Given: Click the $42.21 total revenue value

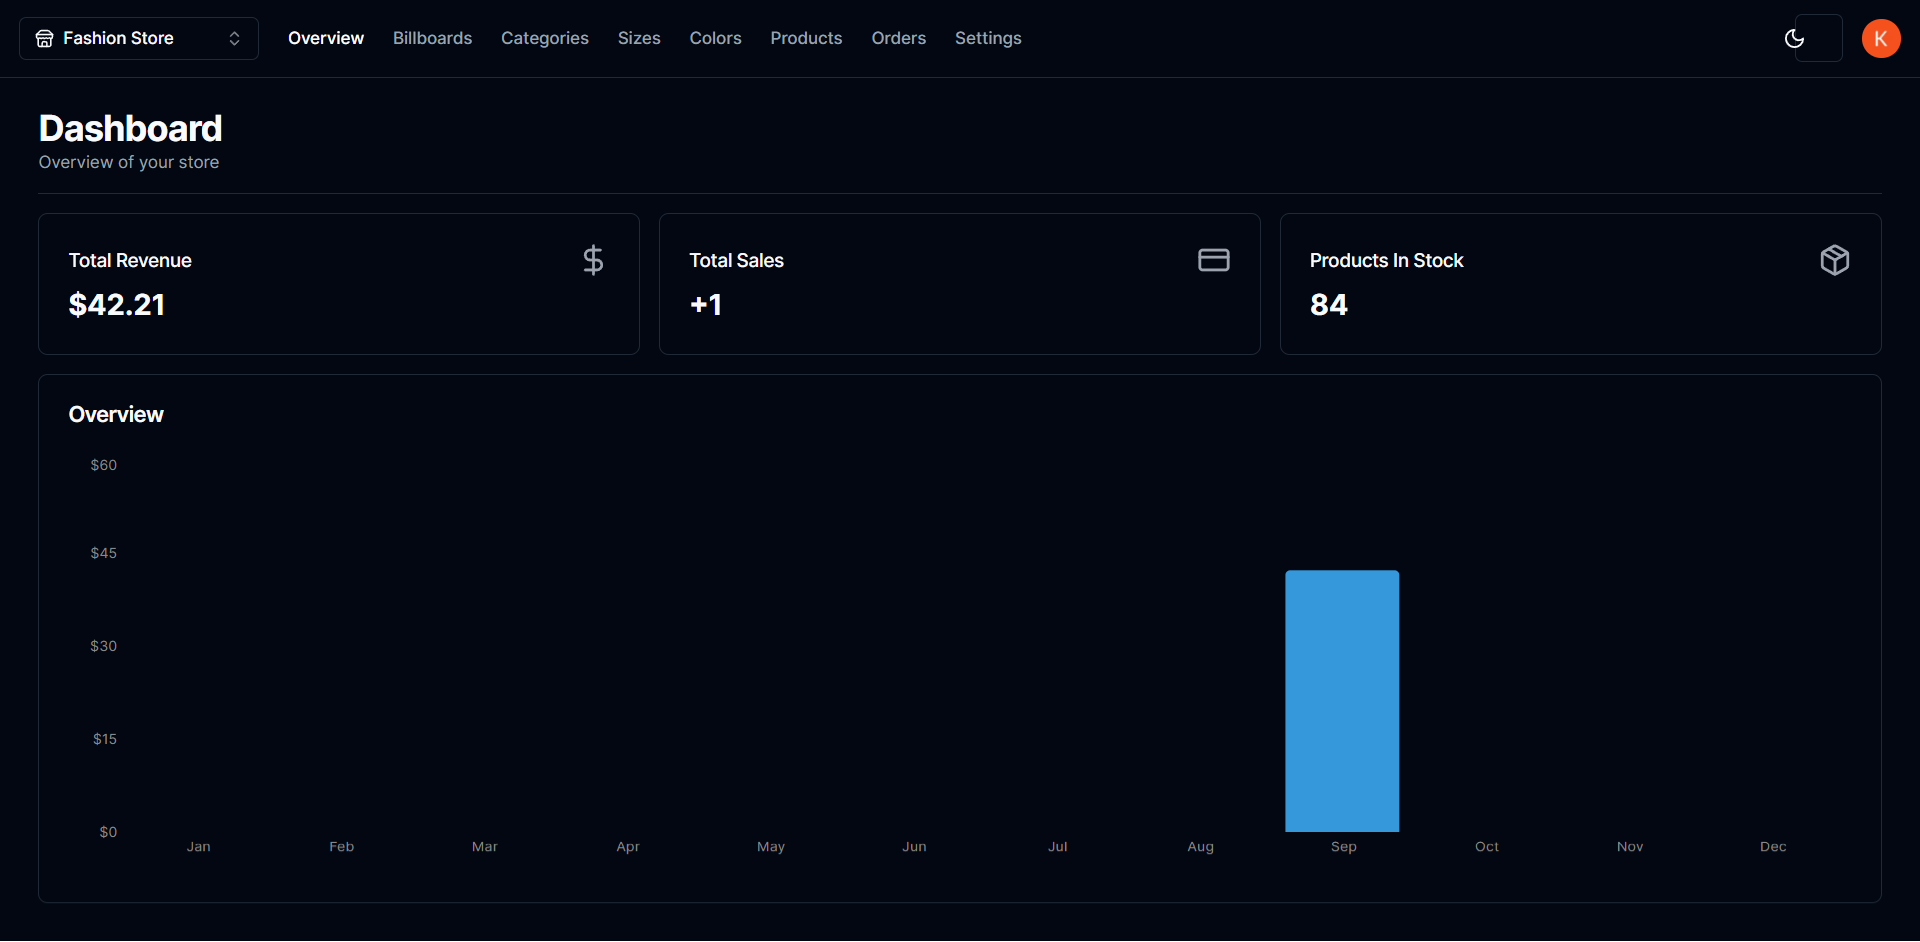Looking at the screenshot, I should (117, 305).
